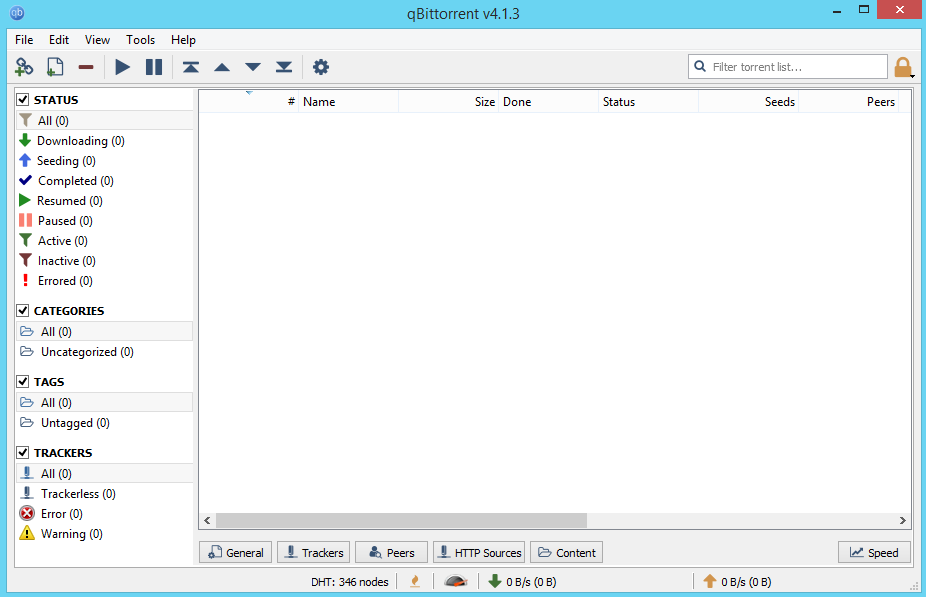Image resolution: width=926 pixels, height=597 pixels.
Task: Switch to the HTTP Sources tab
Action: pos(479,553)
